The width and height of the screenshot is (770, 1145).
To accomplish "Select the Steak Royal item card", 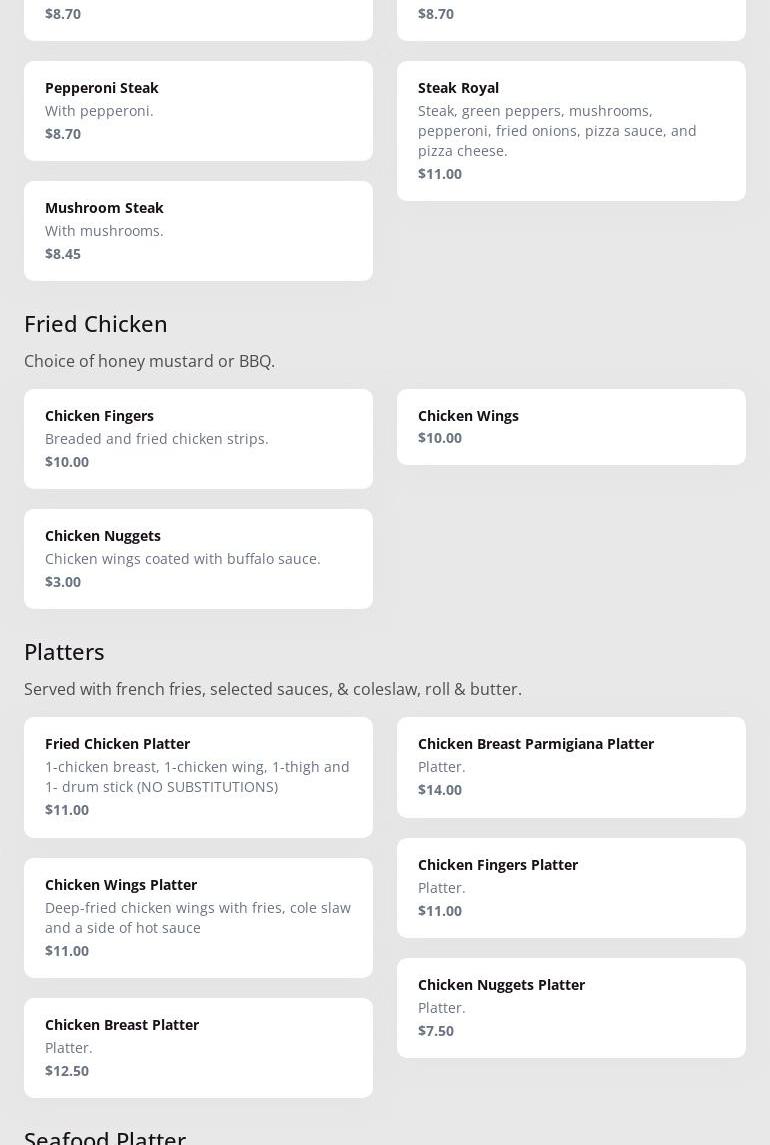I will click(x=571, y=130).
